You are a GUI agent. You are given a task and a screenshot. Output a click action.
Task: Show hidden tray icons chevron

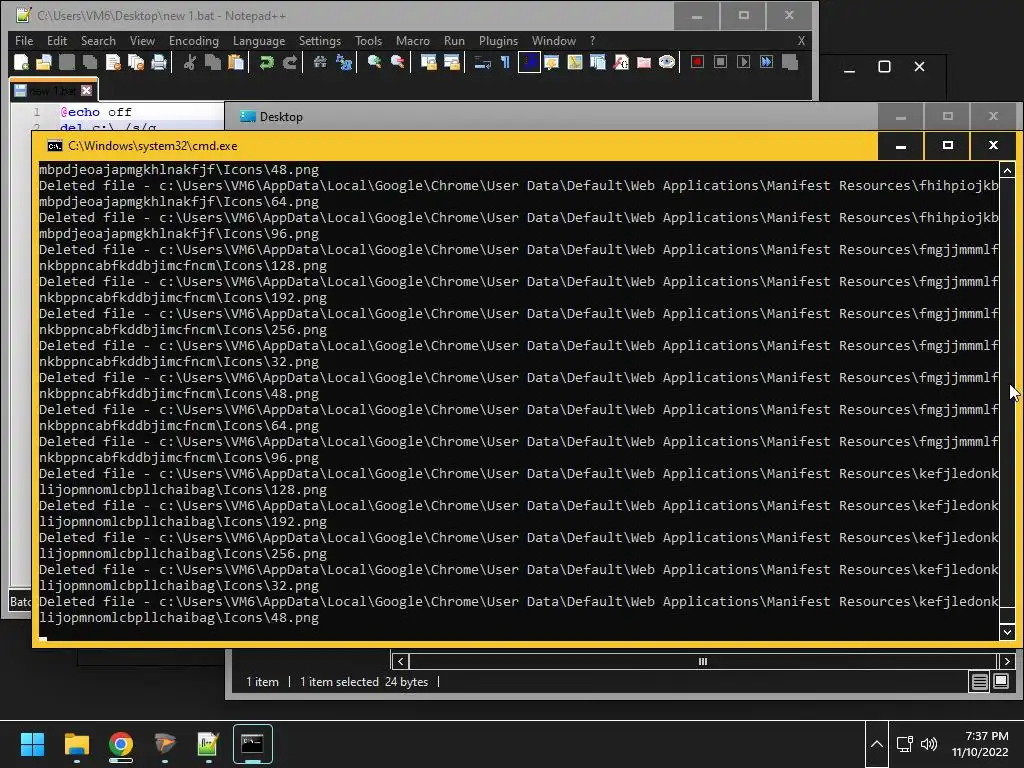[x=876, y=744]
